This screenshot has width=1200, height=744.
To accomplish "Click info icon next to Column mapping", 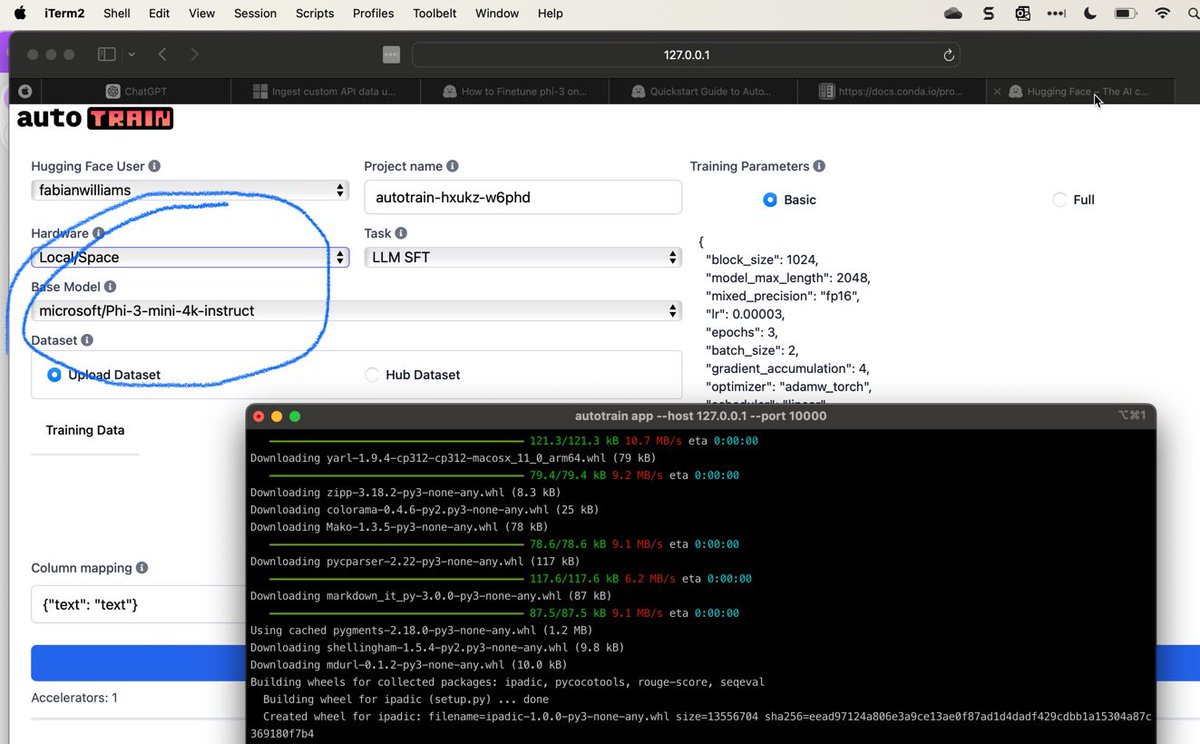I will pos(142,568).
